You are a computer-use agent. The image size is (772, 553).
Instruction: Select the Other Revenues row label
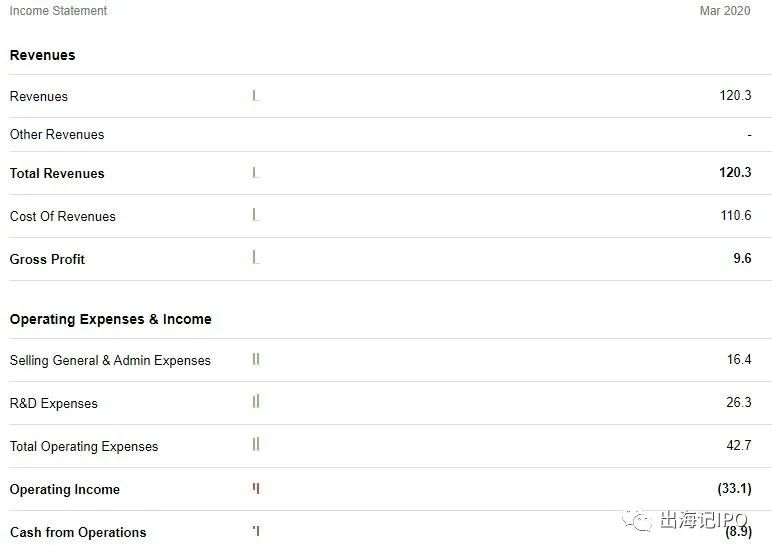click(57, 134)
